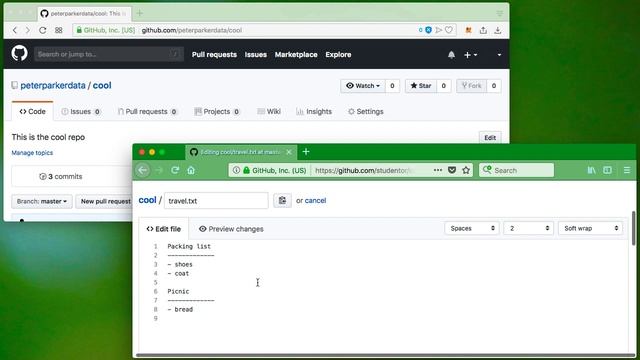640x360 pixels.
Task: Open the Watch dropdown on the repo
Action: point(362,86)
